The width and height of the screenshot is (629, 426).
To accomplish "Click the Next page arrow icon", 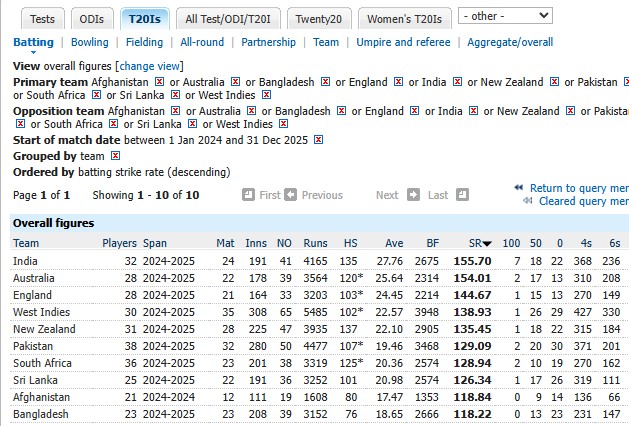I will coord(413,195).
